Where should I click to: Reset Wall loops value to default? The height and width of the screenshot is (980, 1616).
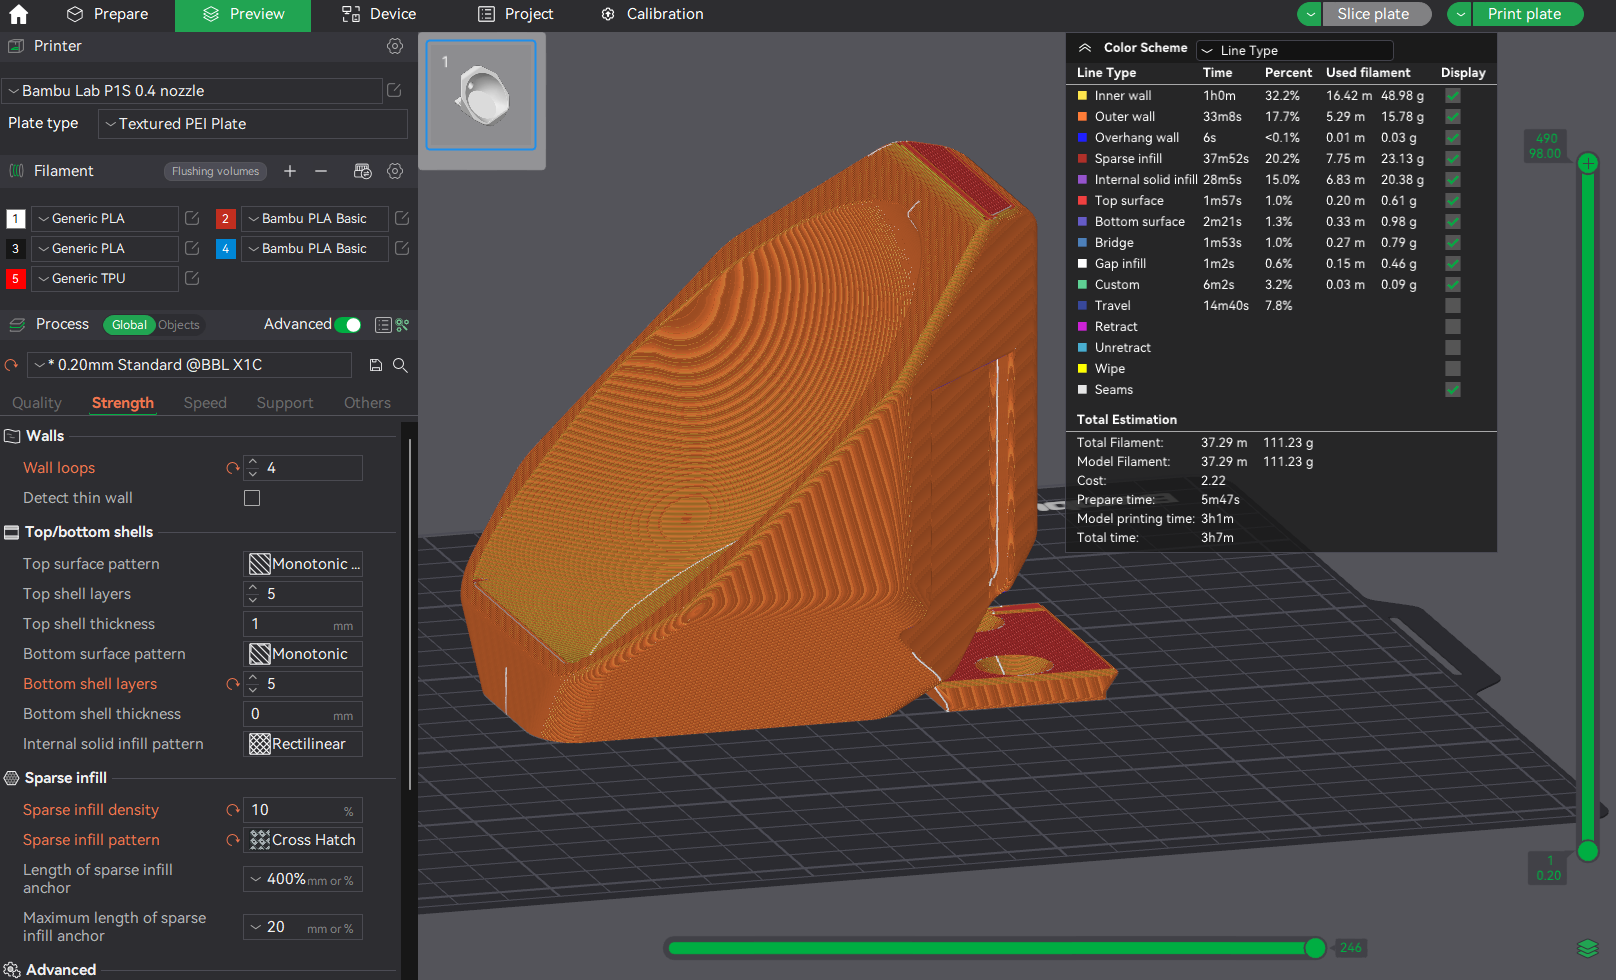click(233, 468)
